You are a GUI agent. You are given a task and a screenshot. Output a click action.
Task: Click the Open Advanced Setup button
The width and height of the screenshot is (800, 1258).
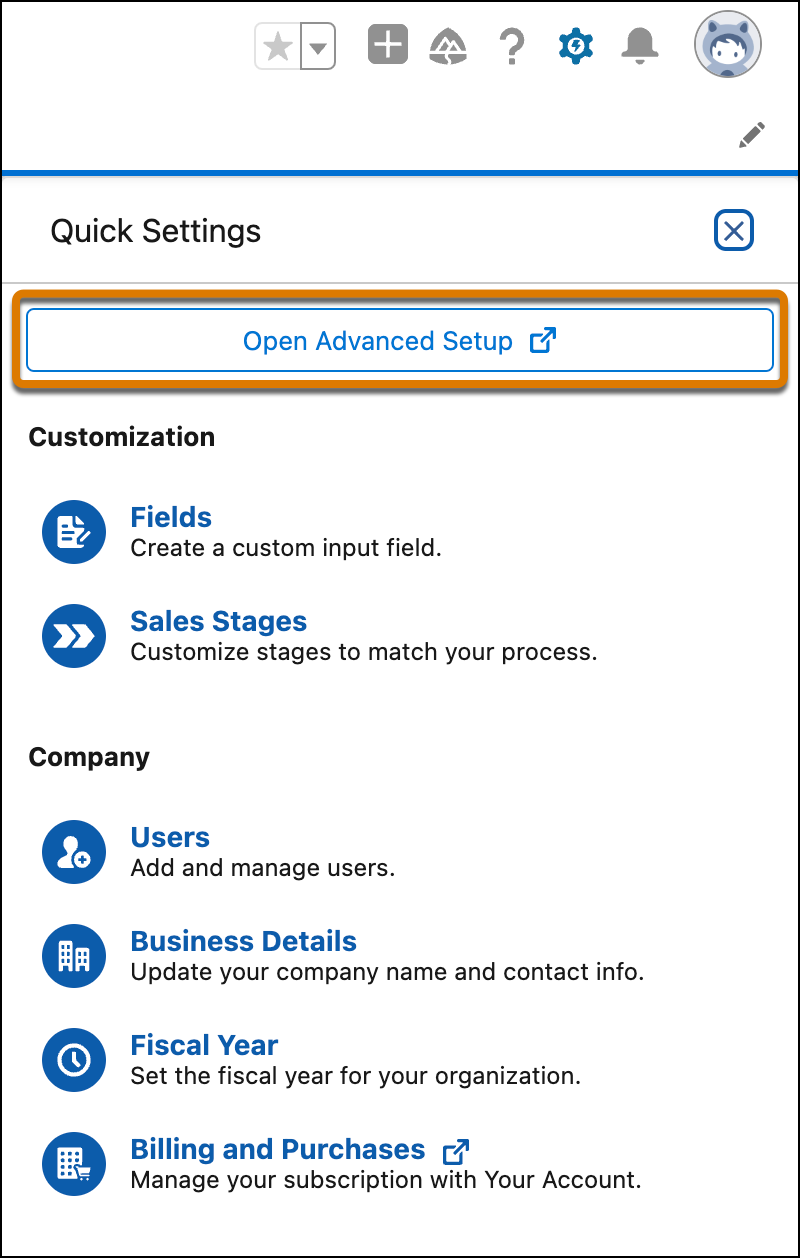coord(400,340)
